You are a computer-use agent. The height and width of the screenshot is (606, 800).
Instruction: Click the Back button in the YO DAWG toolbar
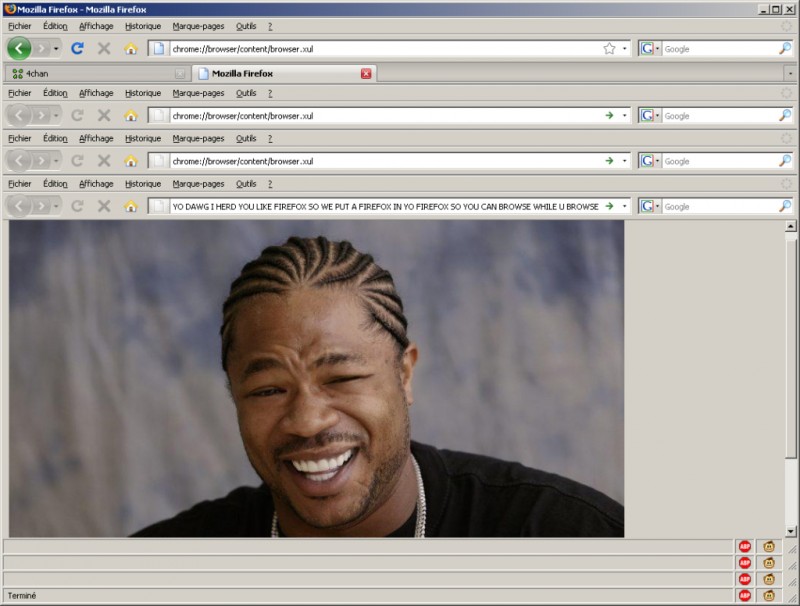pyautogui.click(x=19, y=206)
